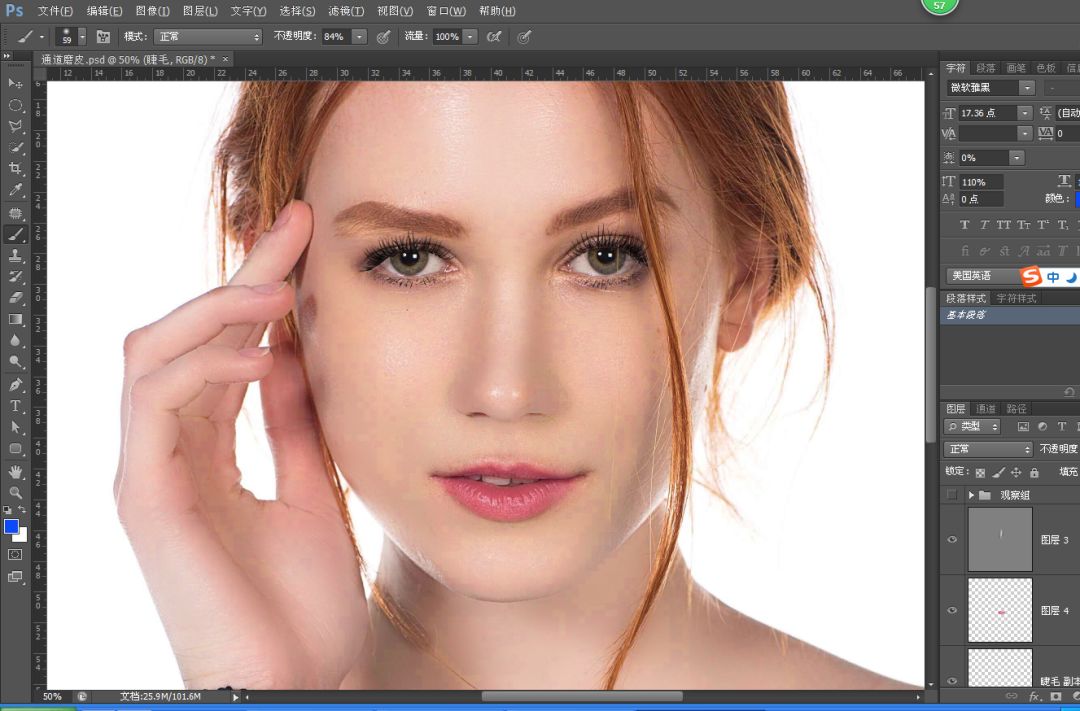Select the Clone Stamp tool
The width and height of the screenshot is (1080, 711).
(15, 256)
